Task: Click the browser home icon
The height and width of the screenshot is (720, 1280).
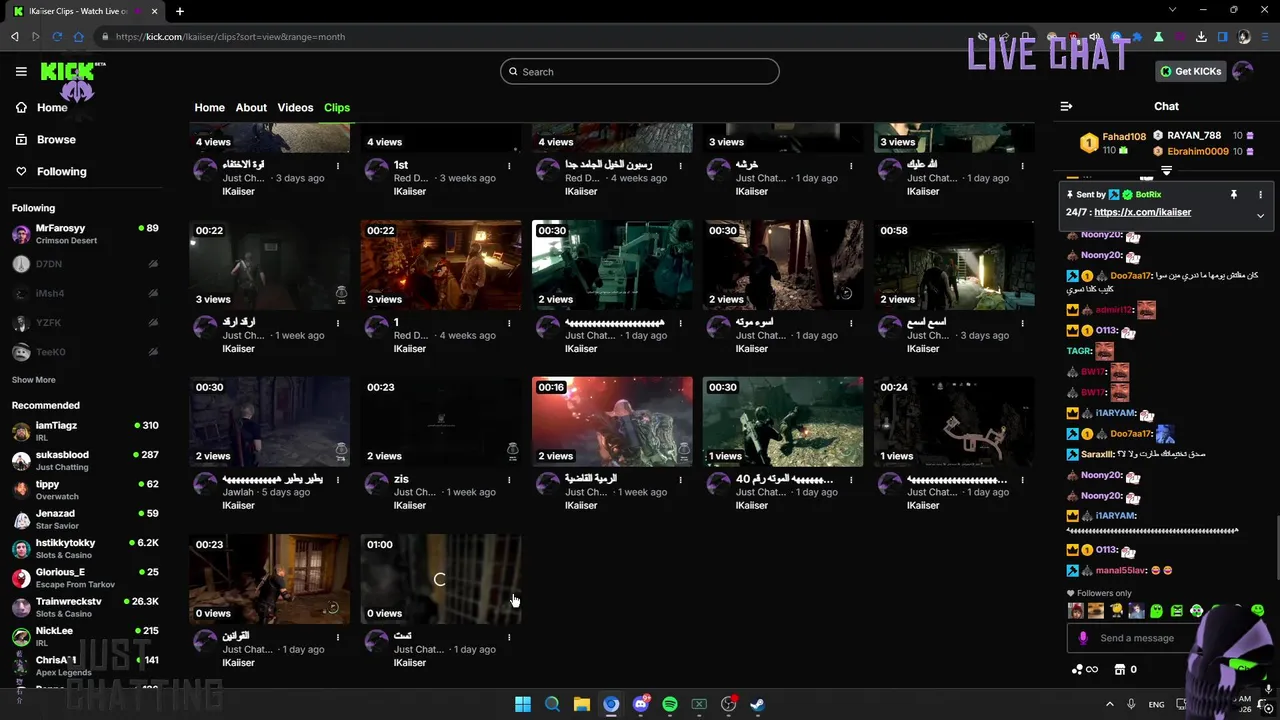Action: pos(78,37)
